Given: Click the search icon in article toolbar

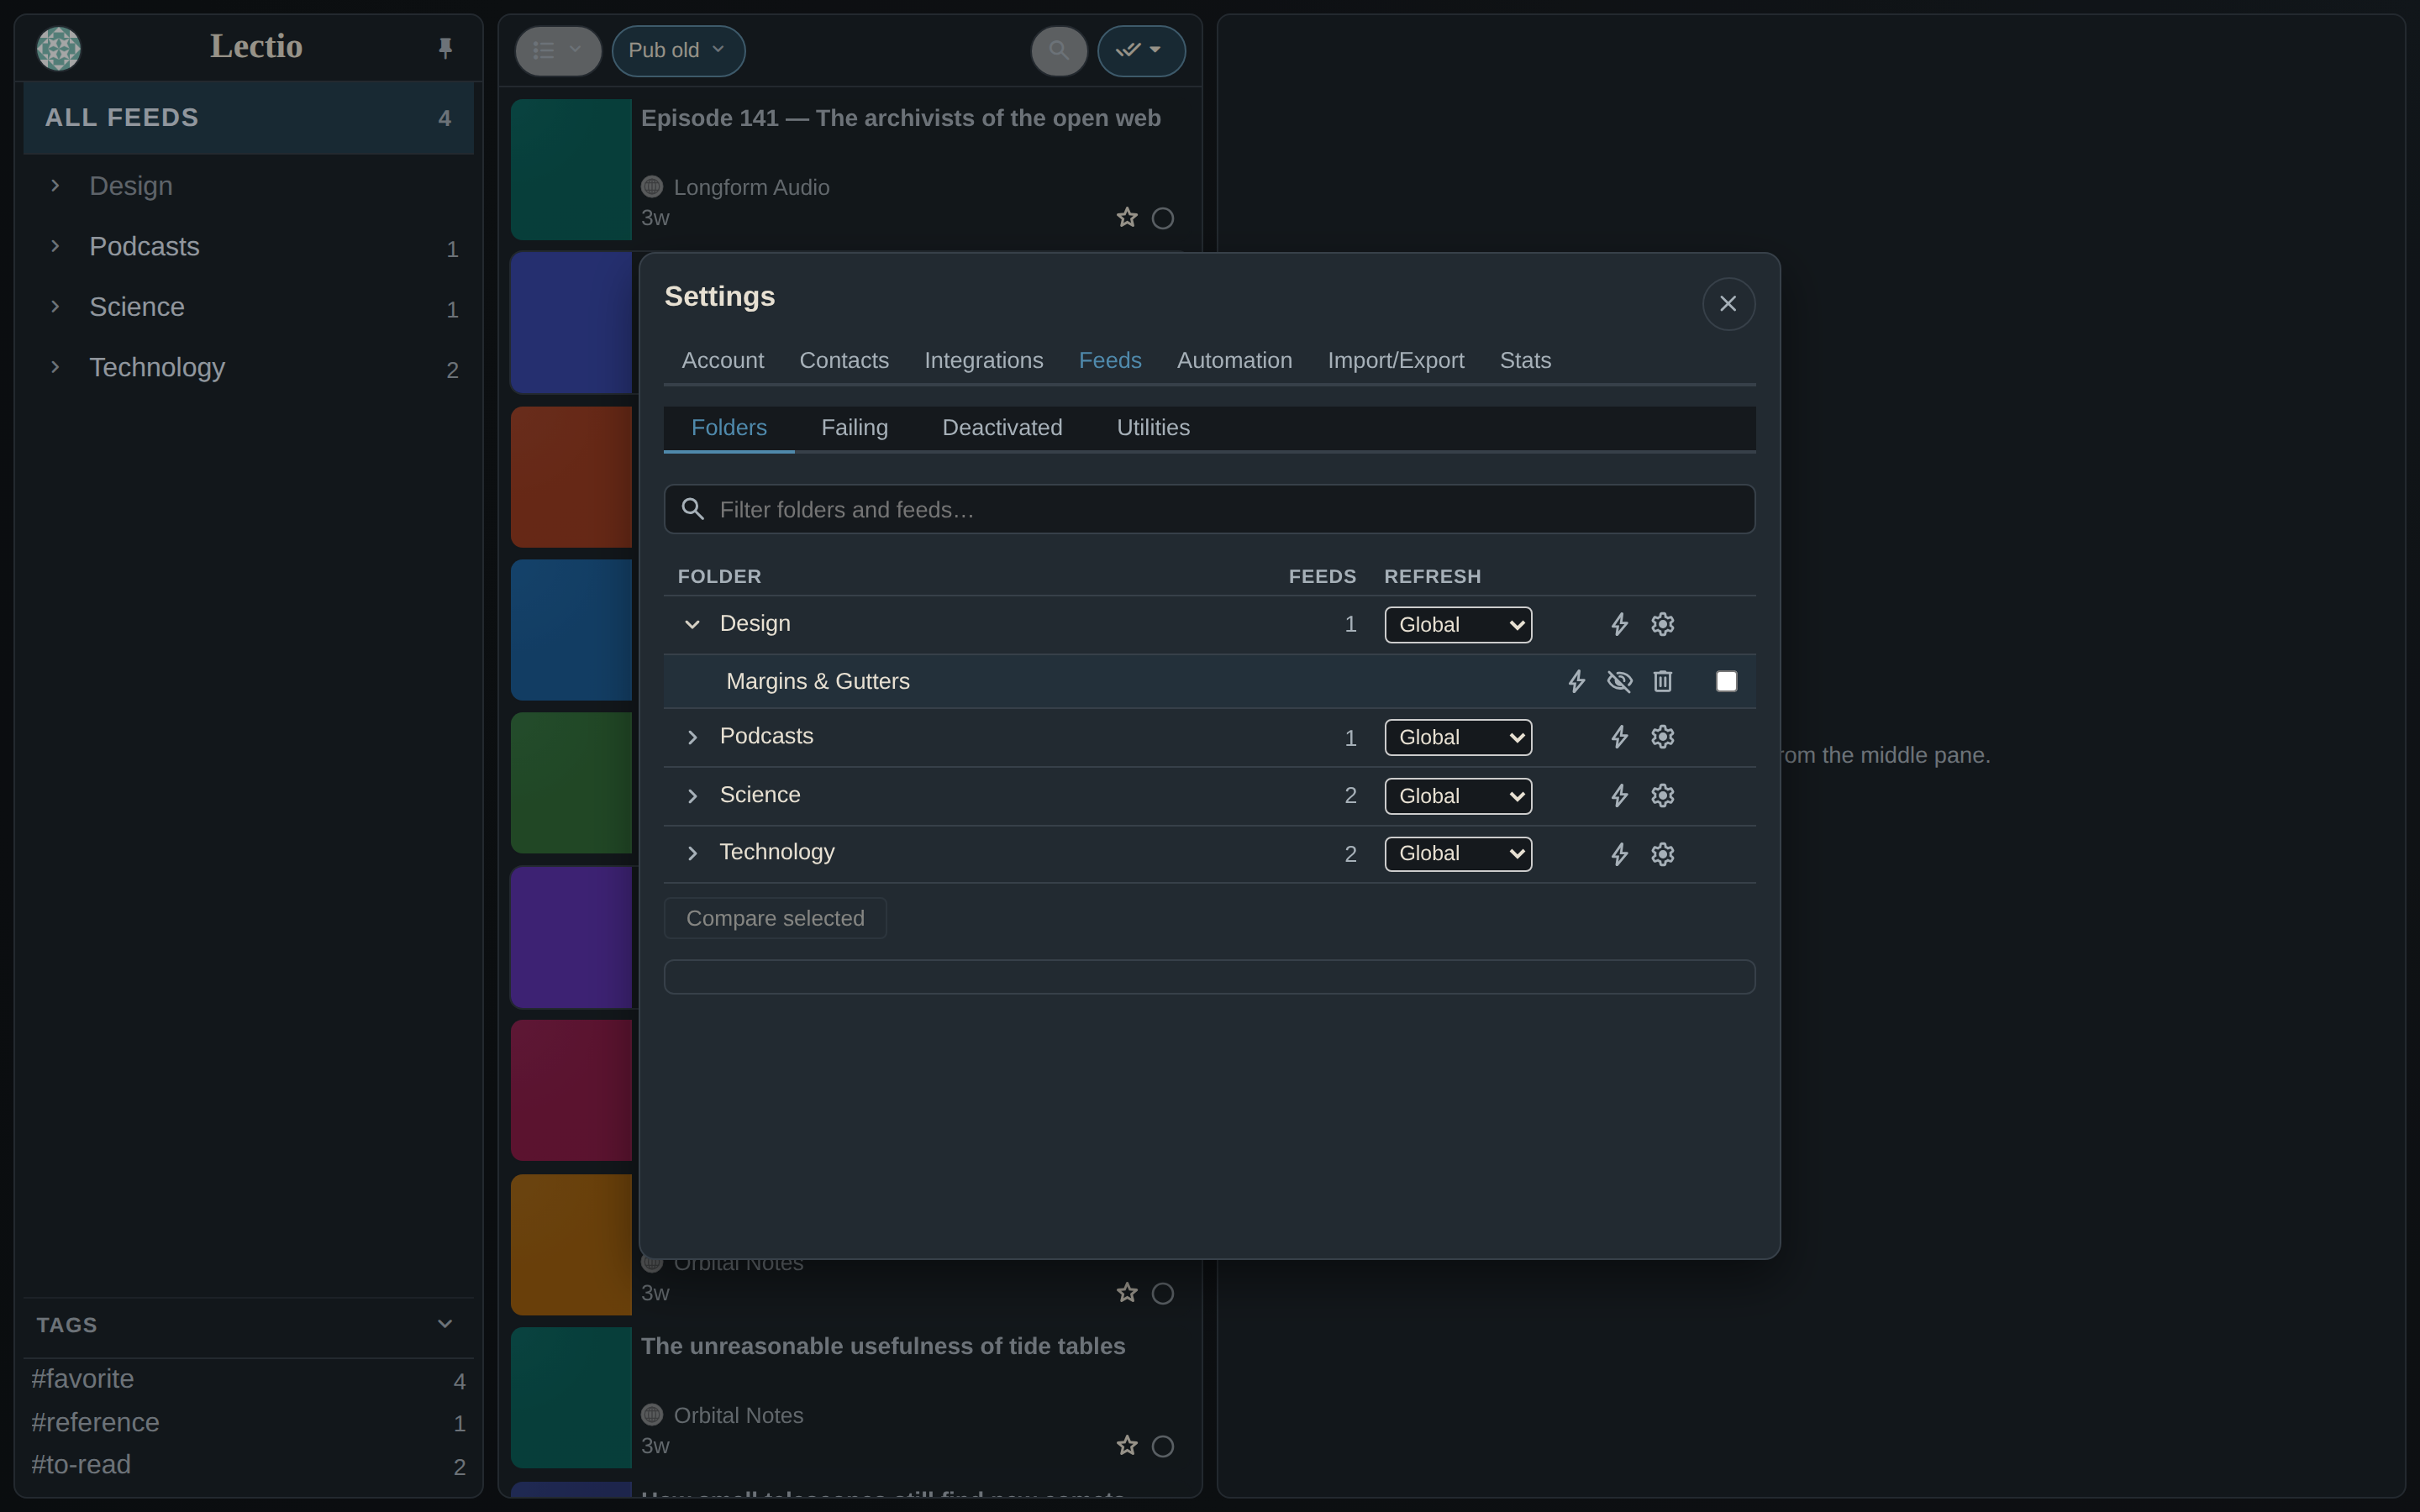Looking at the screenshot, I should 1059,50.
